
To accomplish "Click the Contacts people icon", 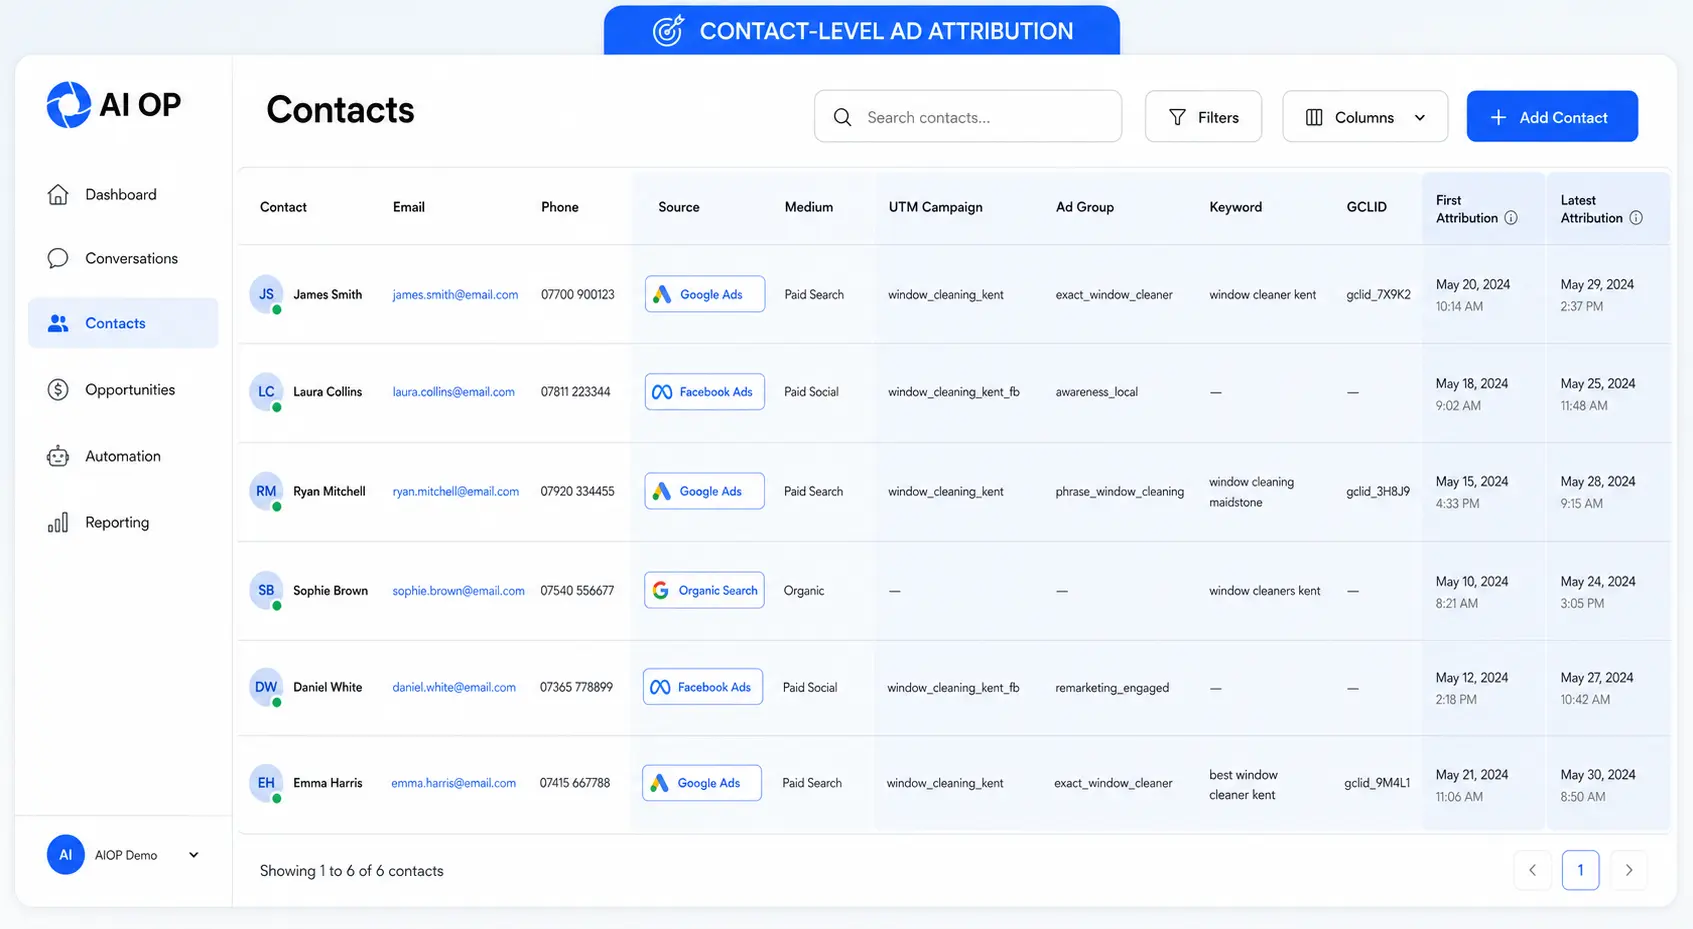I will click(58, 323).
